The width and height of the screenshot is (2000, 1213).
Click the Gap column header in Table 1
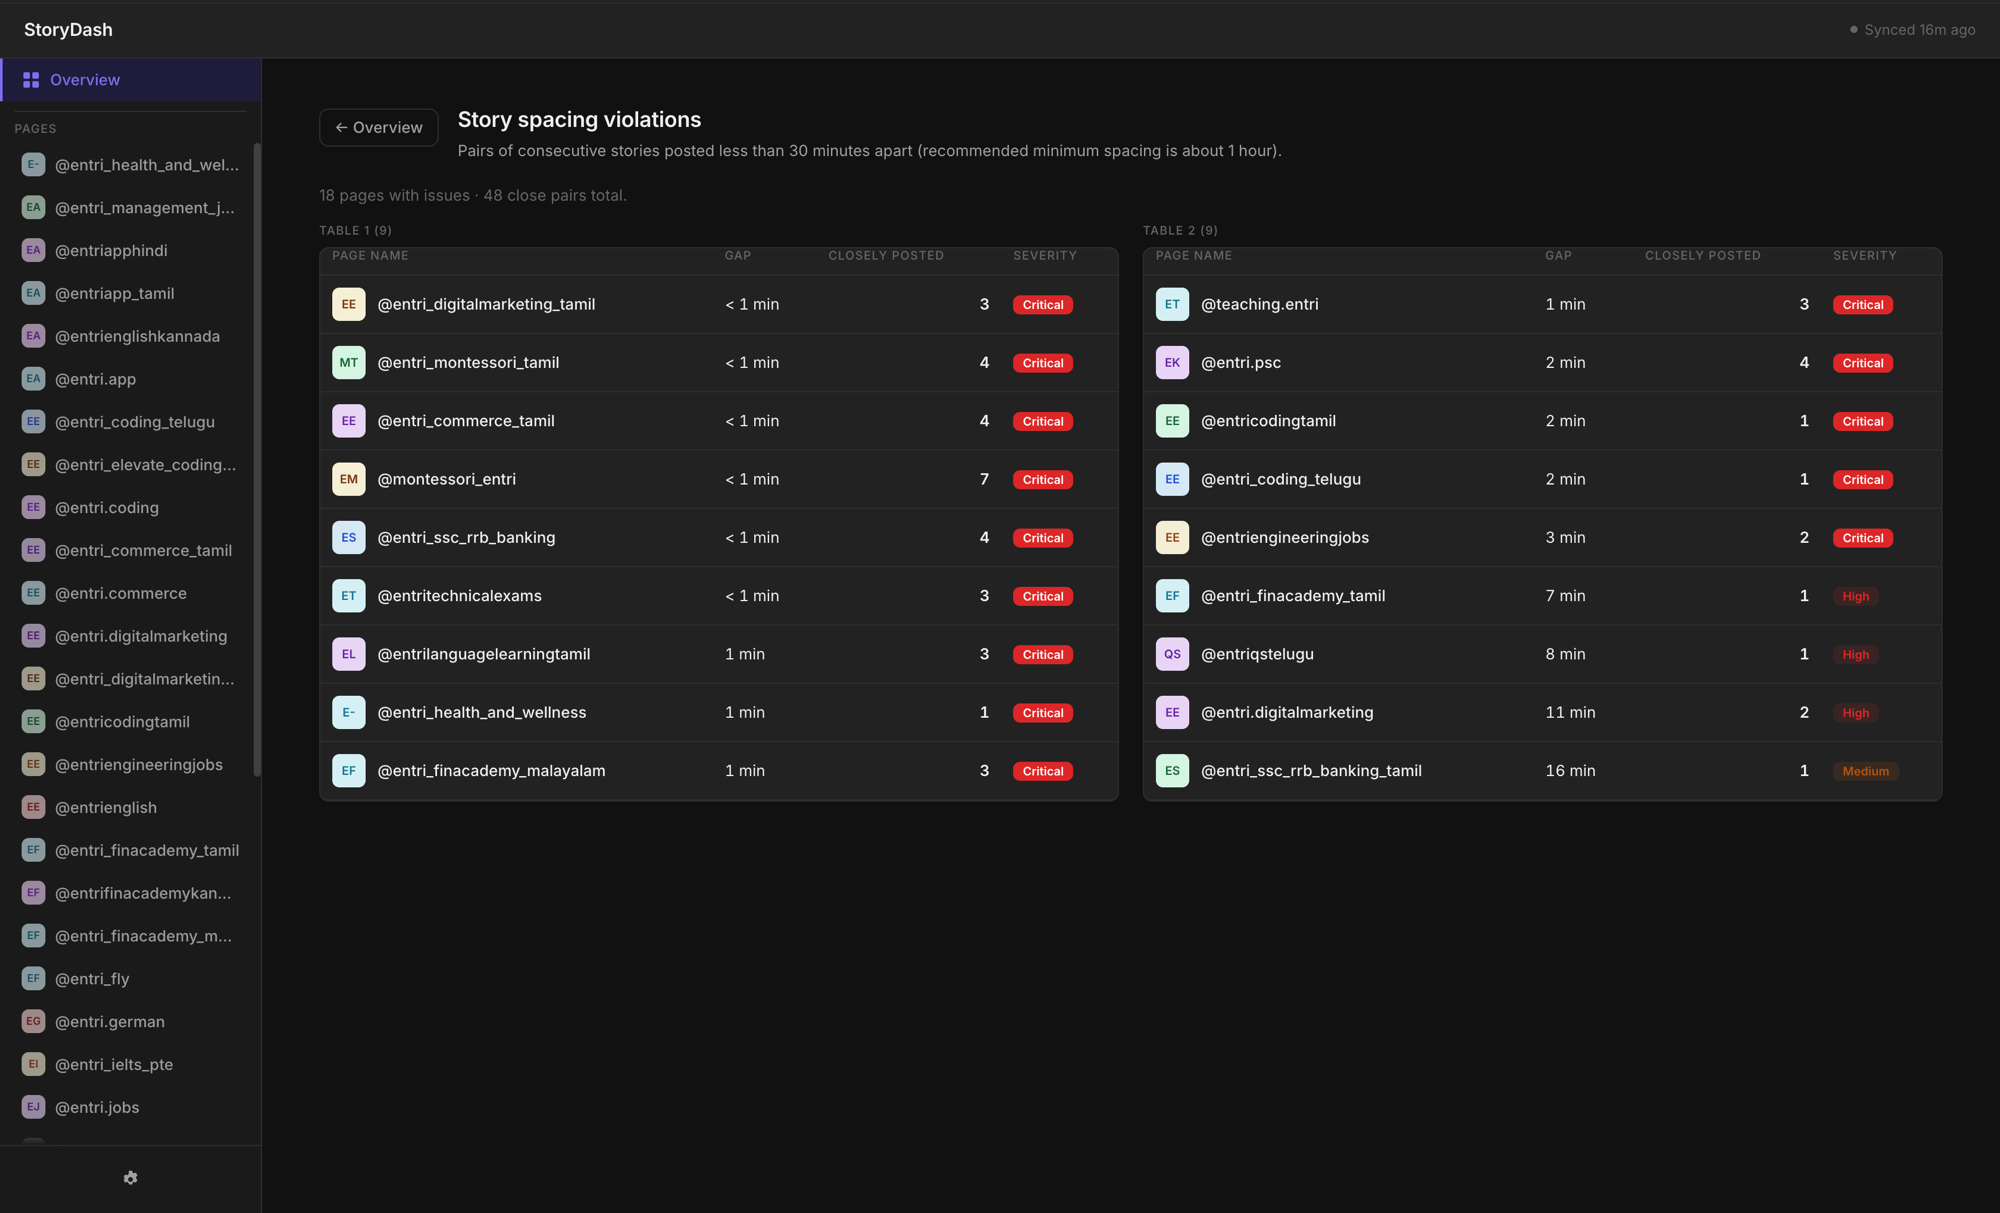click(x=738, y=256)
